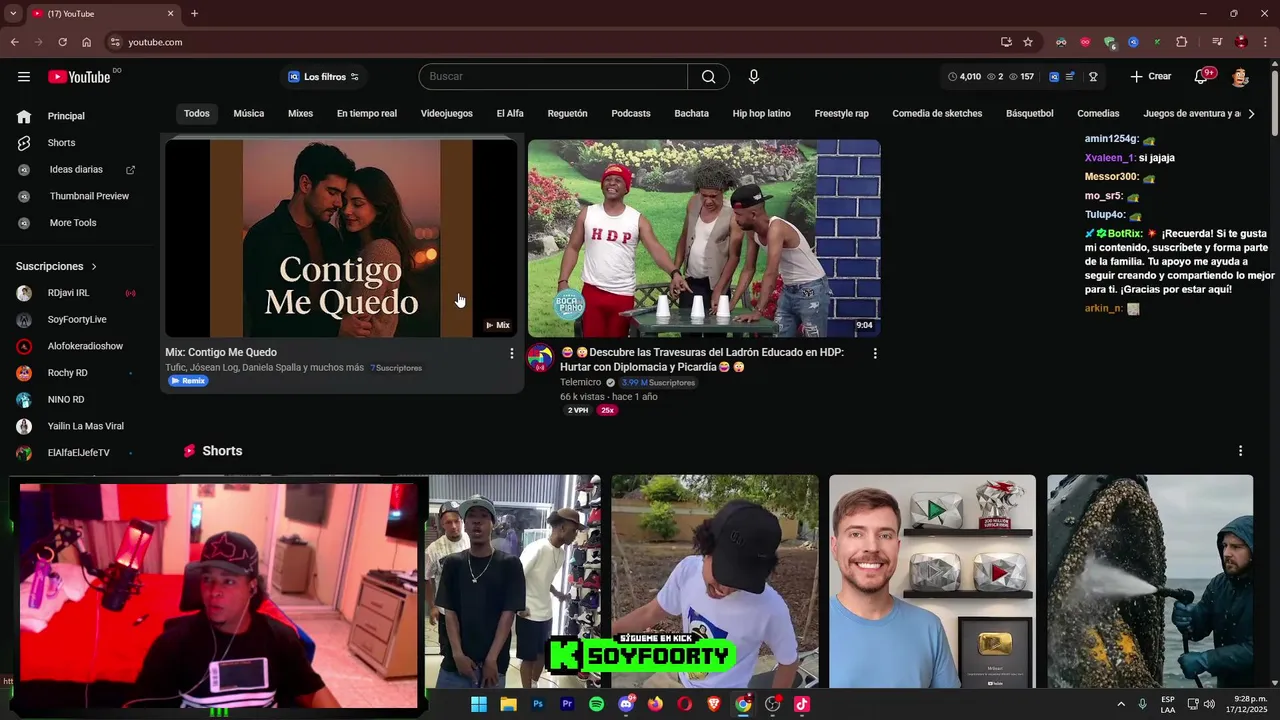Viewport: 1280px width, 720px height.
Task: Click the Crear button
Action: [x=1151, y=77]
